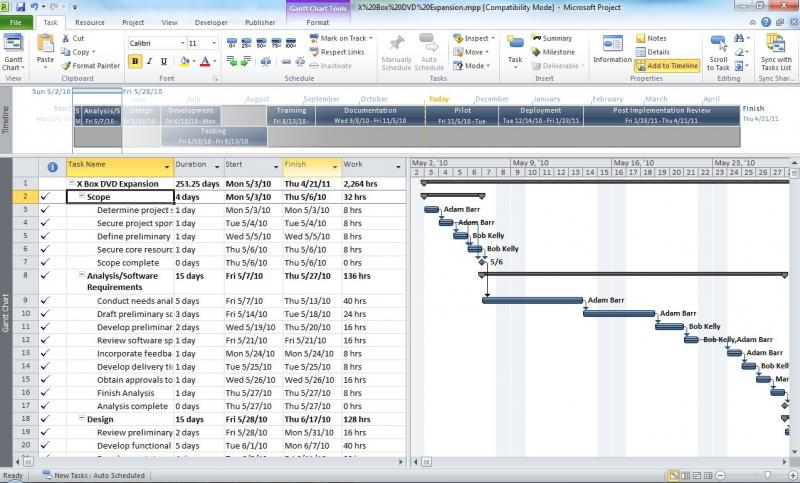Click the Pilot bar on the timeline

[x=462, y=115]
